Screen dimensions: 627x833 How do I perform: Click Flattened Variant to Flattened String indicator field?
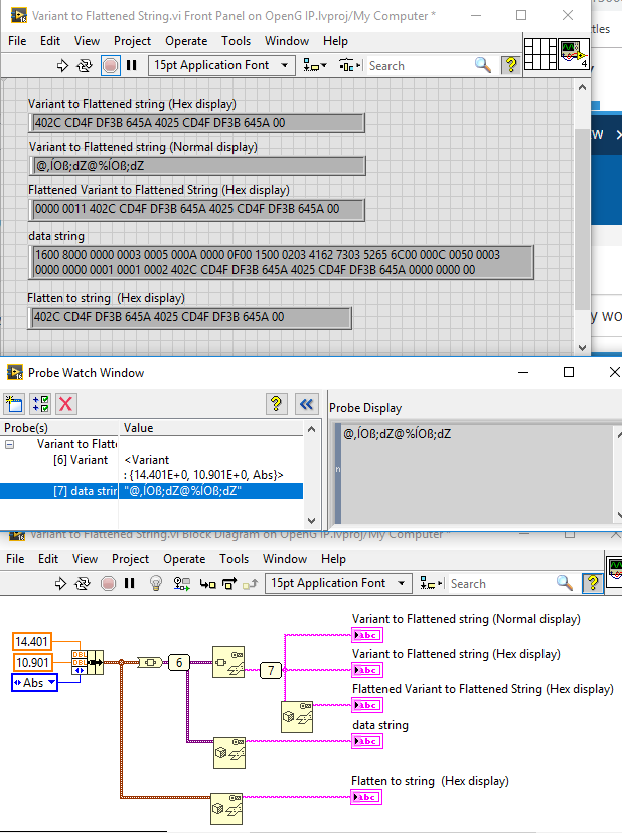click(x=196, y=209)
